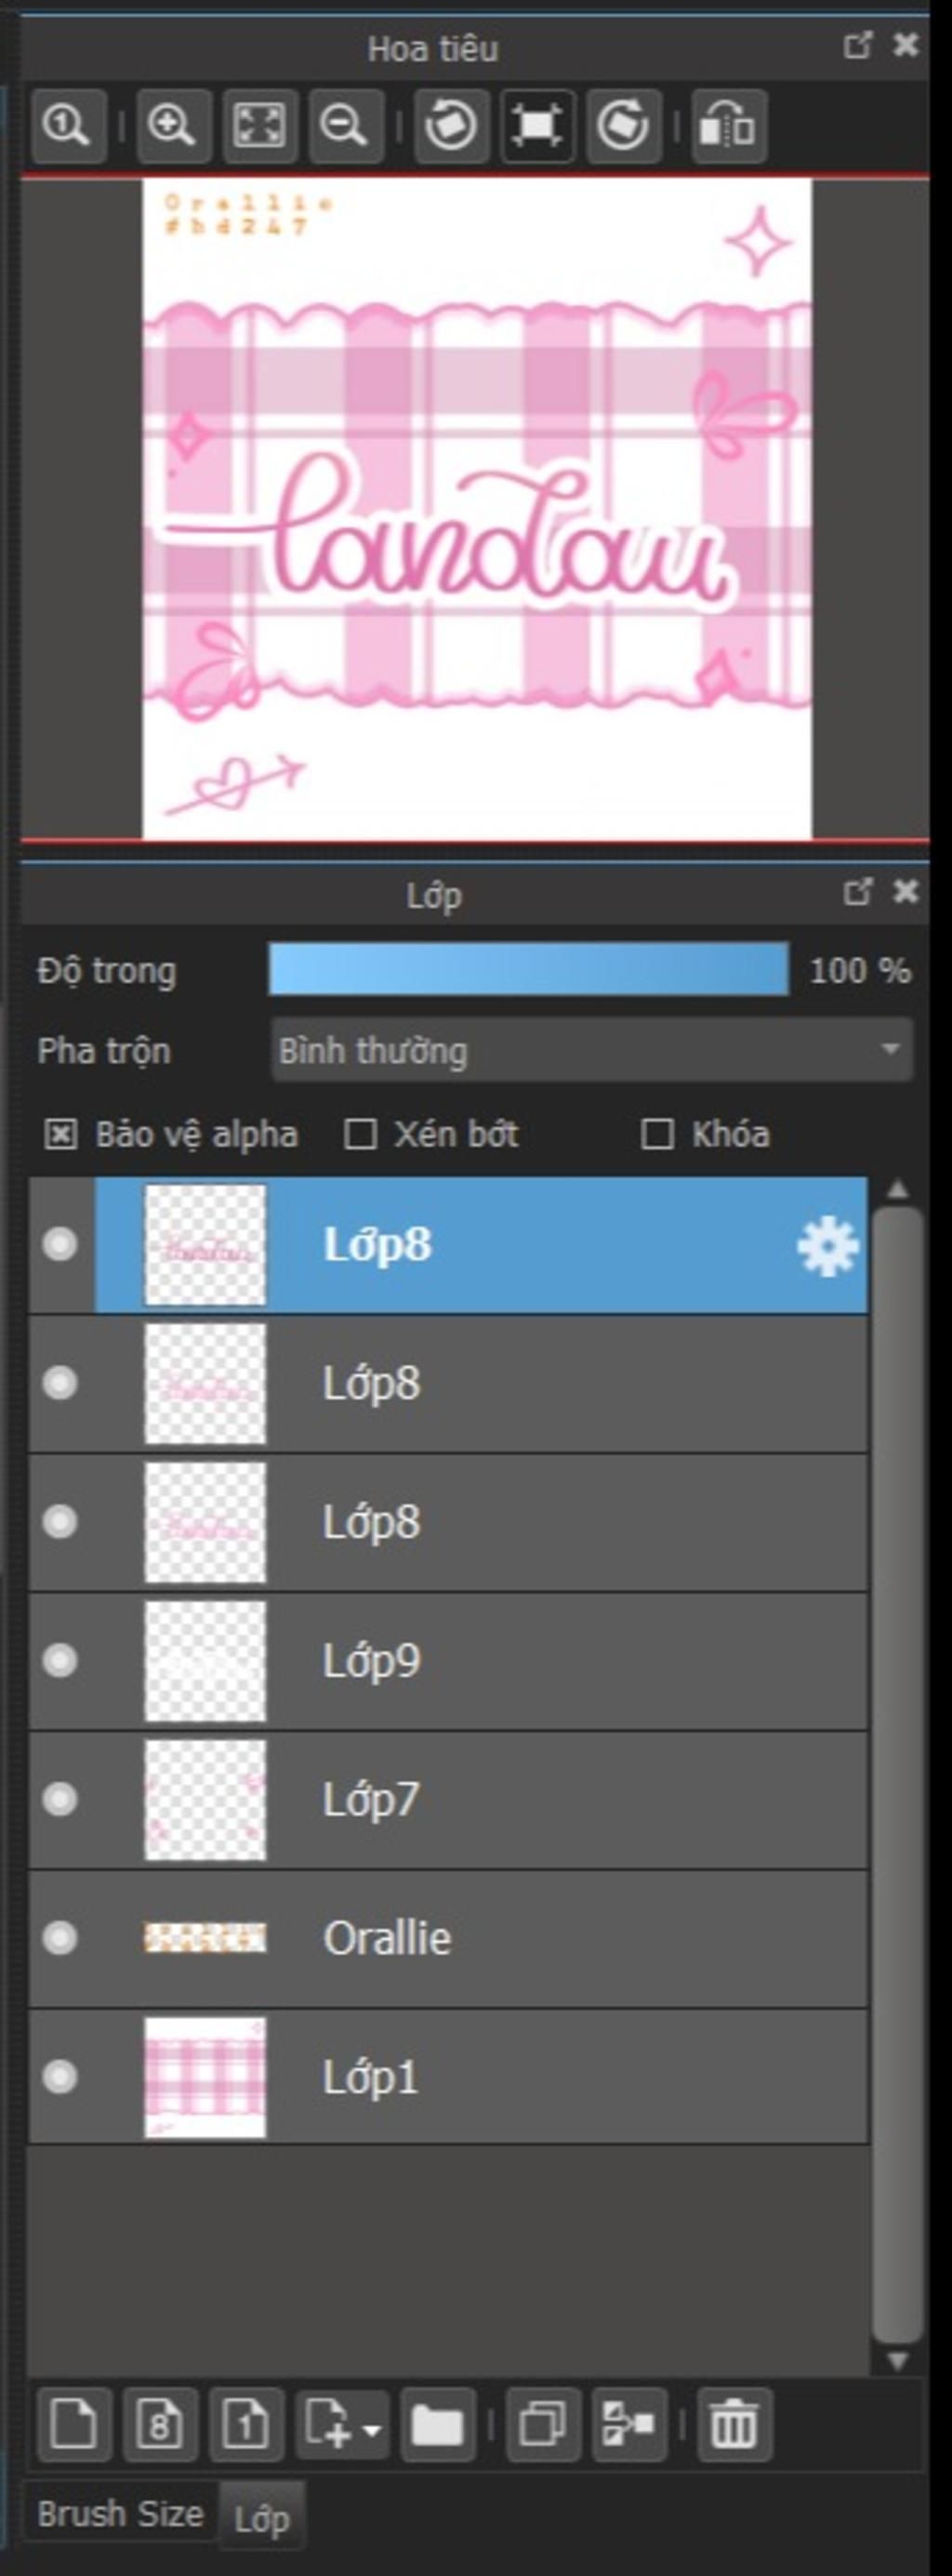This screenshot has height=2576, width=952.
Task: Flip canvas view horizontally icon
Action: coord(729,126)
